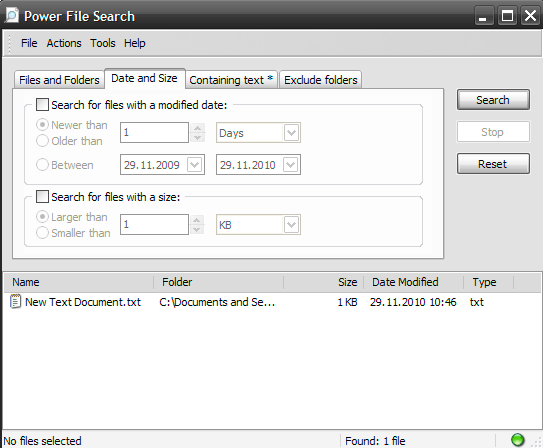Image resolution: width=543 pixels, height=448 pixels.
Task: Maximize the Power File Search window
Action: (x=507, y=16)
